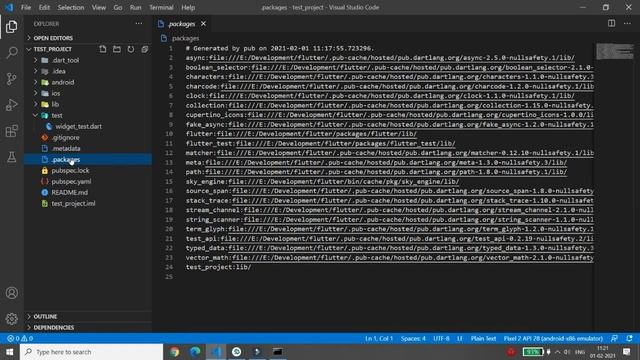The width and height of the screenshot is (640, 360).
Task: Launch Edge from the taskbar
Action: click(x=195, y=352)
